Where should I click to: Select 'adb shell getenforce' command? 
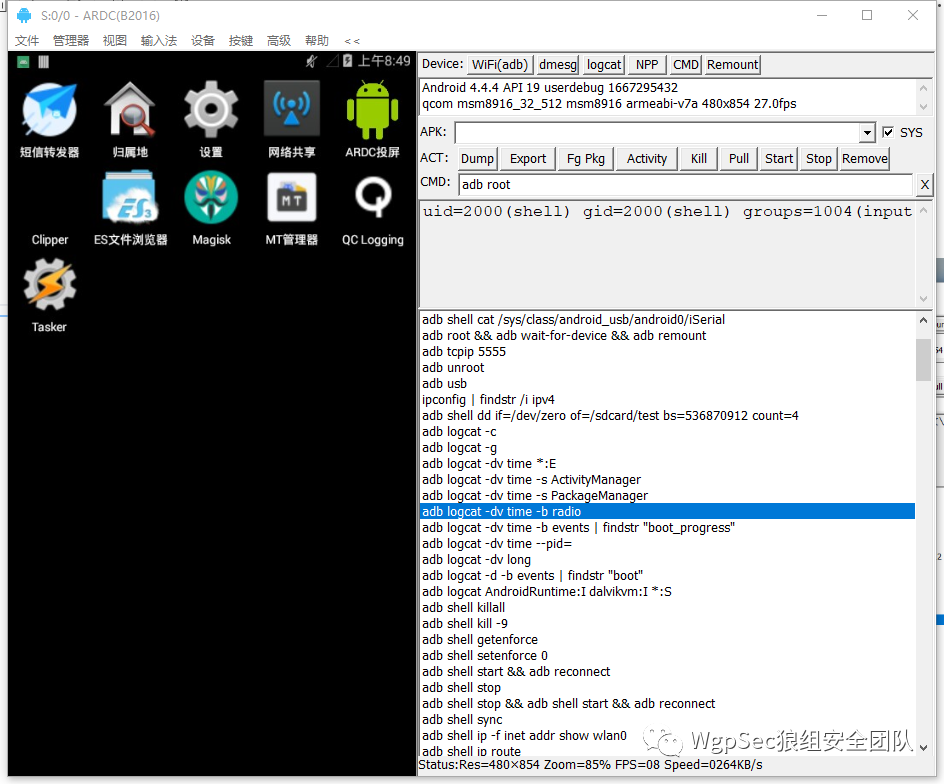click(x=667, y=639)
